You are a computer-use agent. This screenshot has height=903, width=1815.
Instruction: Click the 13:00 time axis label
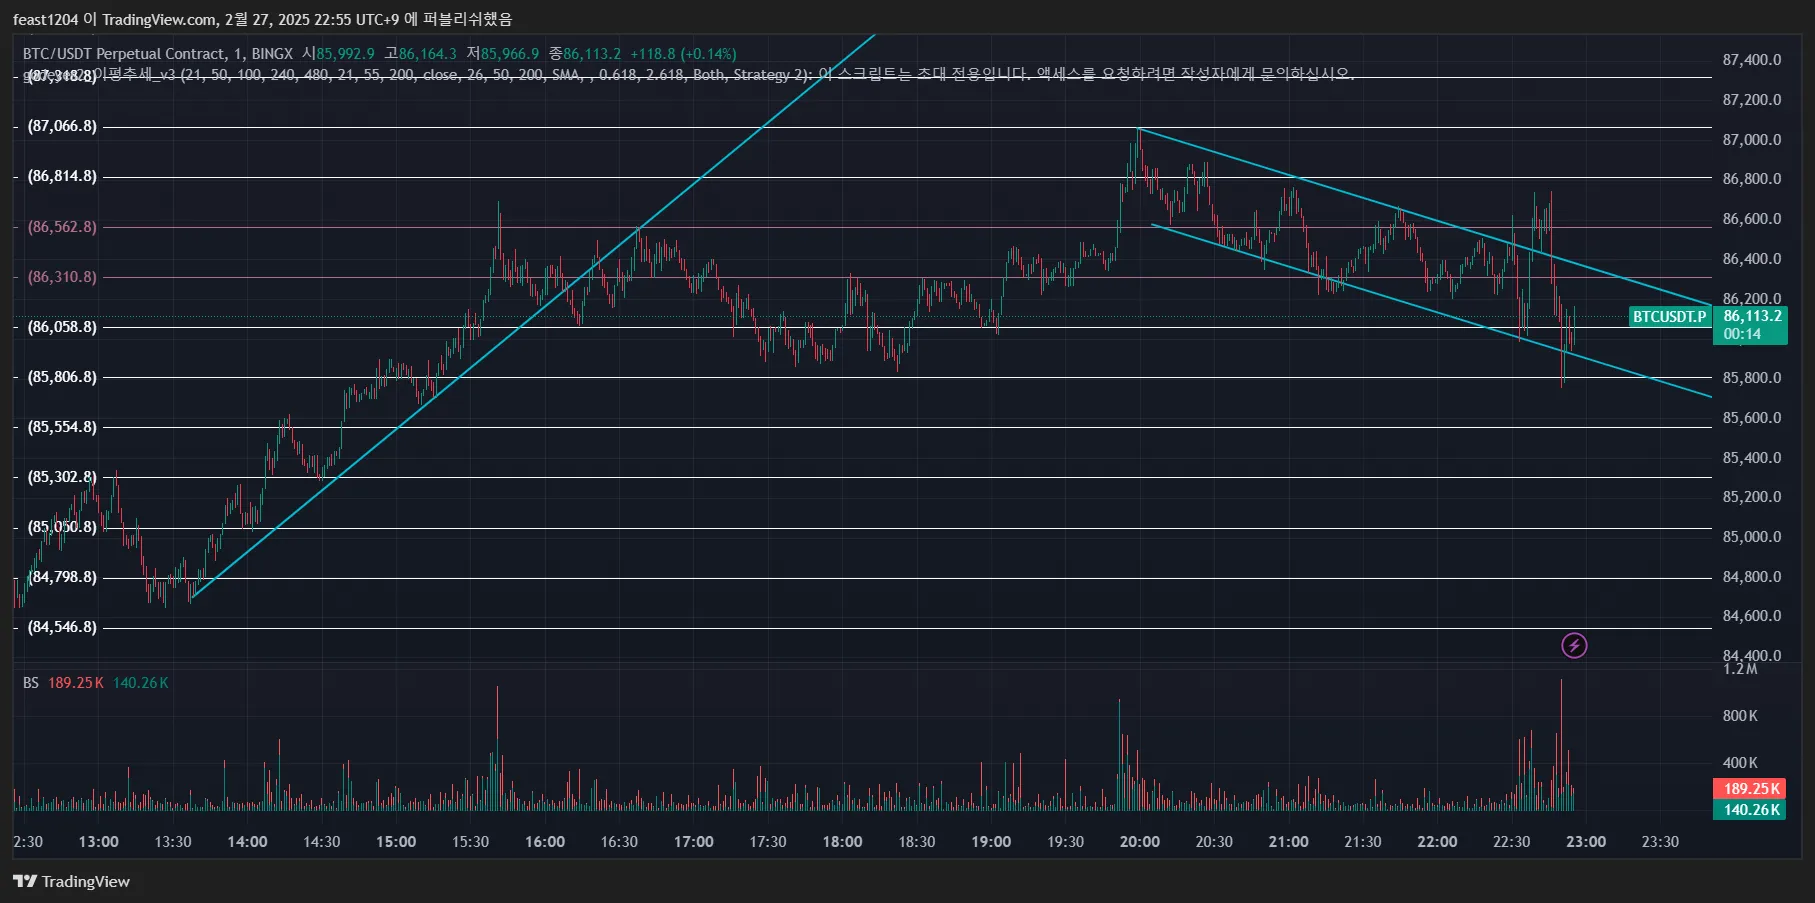(x=98, y=842)
